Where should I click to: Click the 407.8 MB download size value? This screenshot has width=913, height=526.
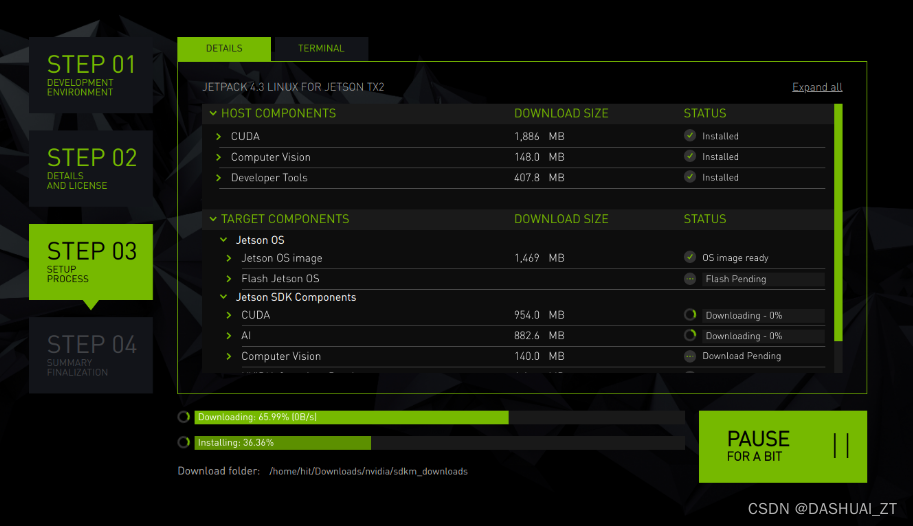coord(539,178)
